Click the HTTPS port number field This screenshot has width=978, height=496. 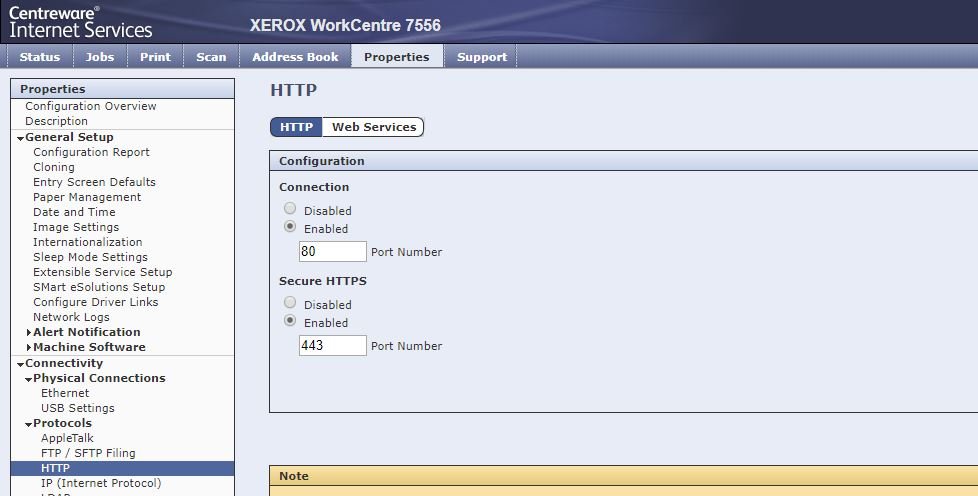pyautogui.click(x=333, y=345)
